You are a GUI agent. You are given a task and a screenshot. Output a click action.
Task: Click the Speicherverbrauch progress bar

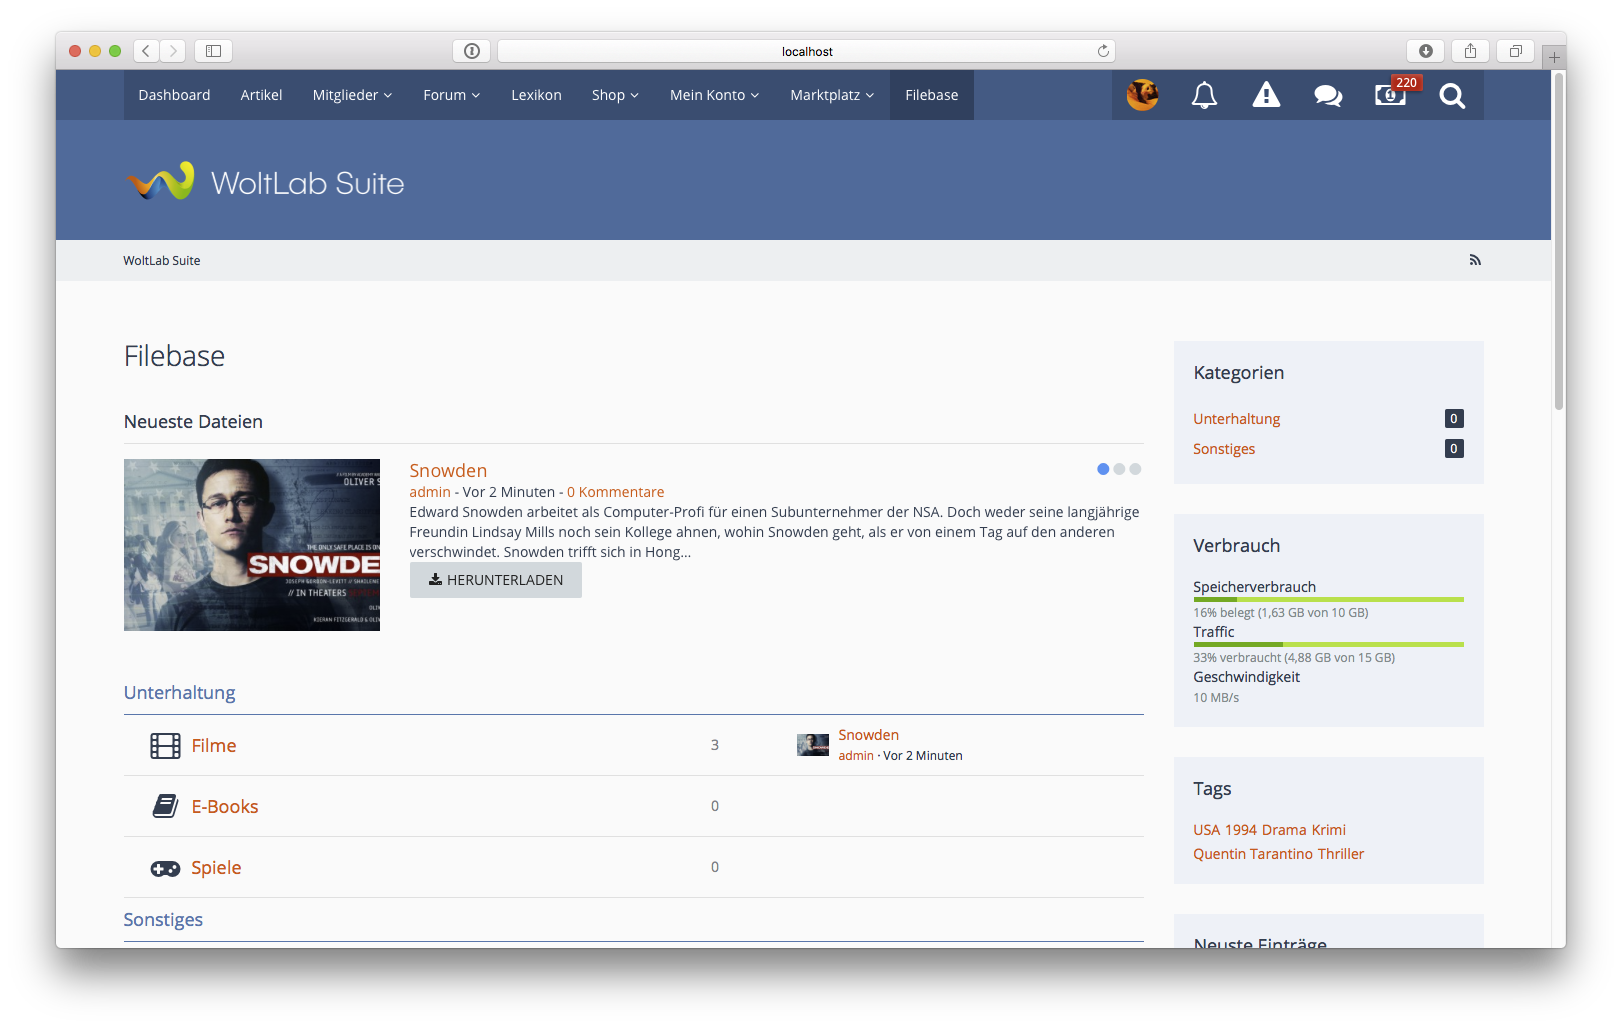pyautogui.click(x=1328, y=599)
